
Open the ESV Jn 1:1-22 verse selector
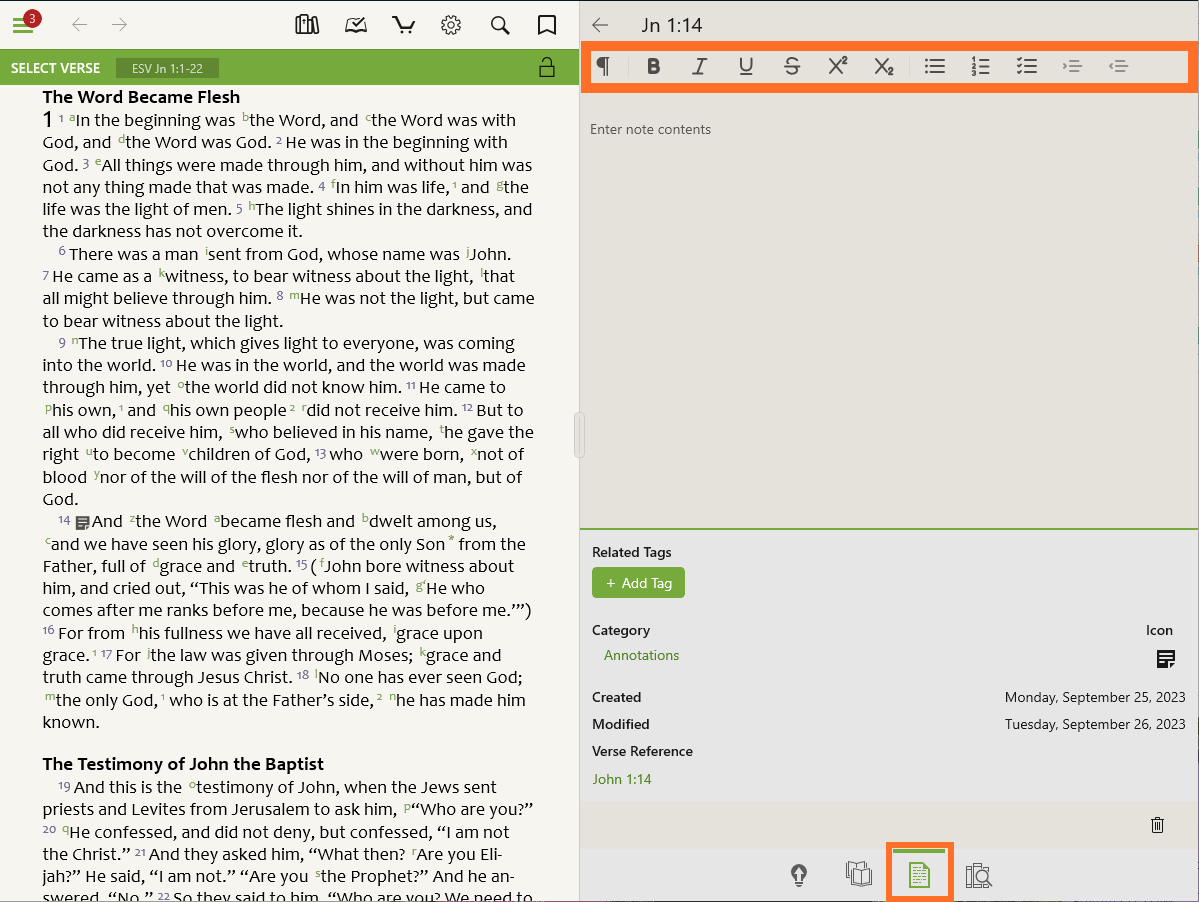coord(167,68)
